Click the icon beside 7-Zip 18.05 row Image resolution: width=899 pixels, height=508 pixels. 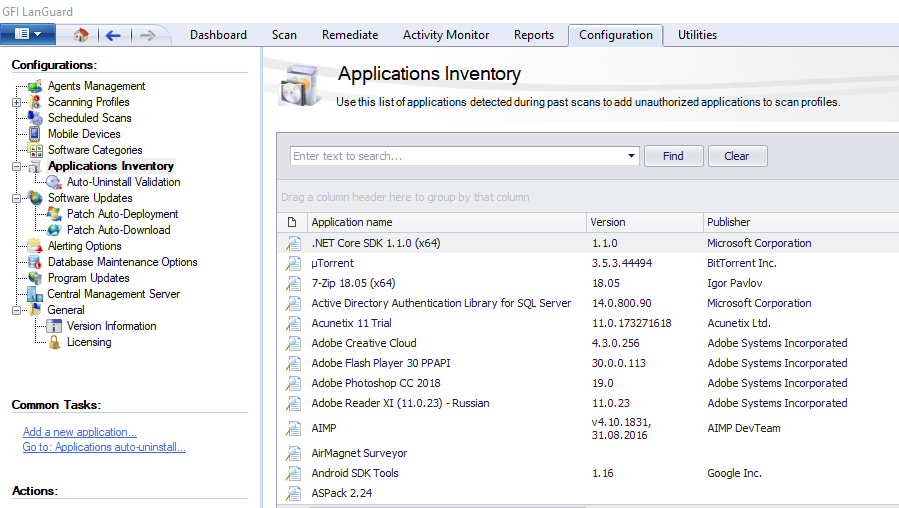(294, 284)
